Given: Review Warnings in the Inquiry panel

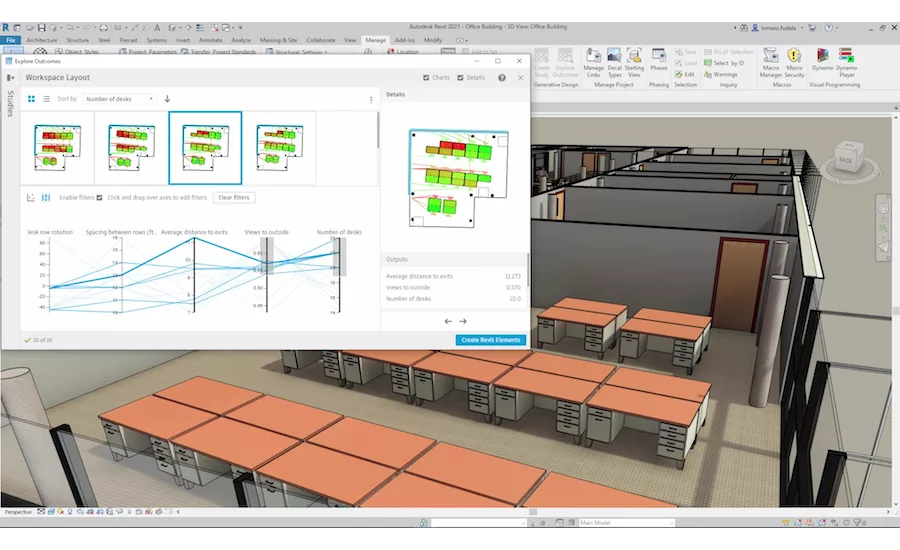Looking at the screenshot, I should (721, 74).
